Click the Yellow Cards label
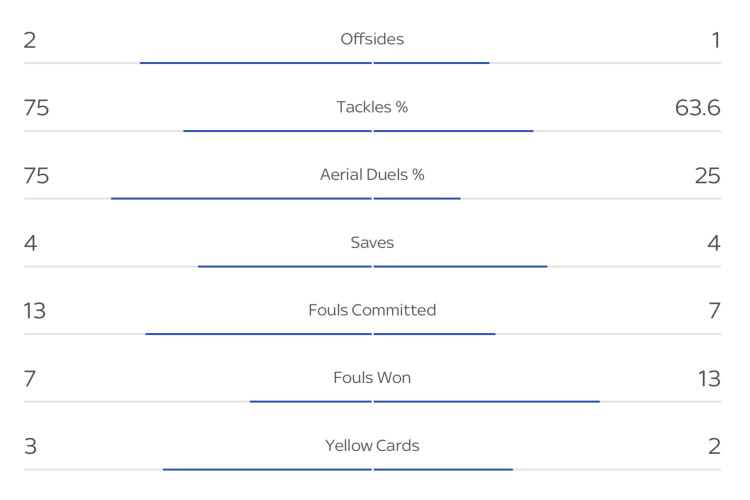The height and width of the screenshot is (500, 750). pos(372,446)
